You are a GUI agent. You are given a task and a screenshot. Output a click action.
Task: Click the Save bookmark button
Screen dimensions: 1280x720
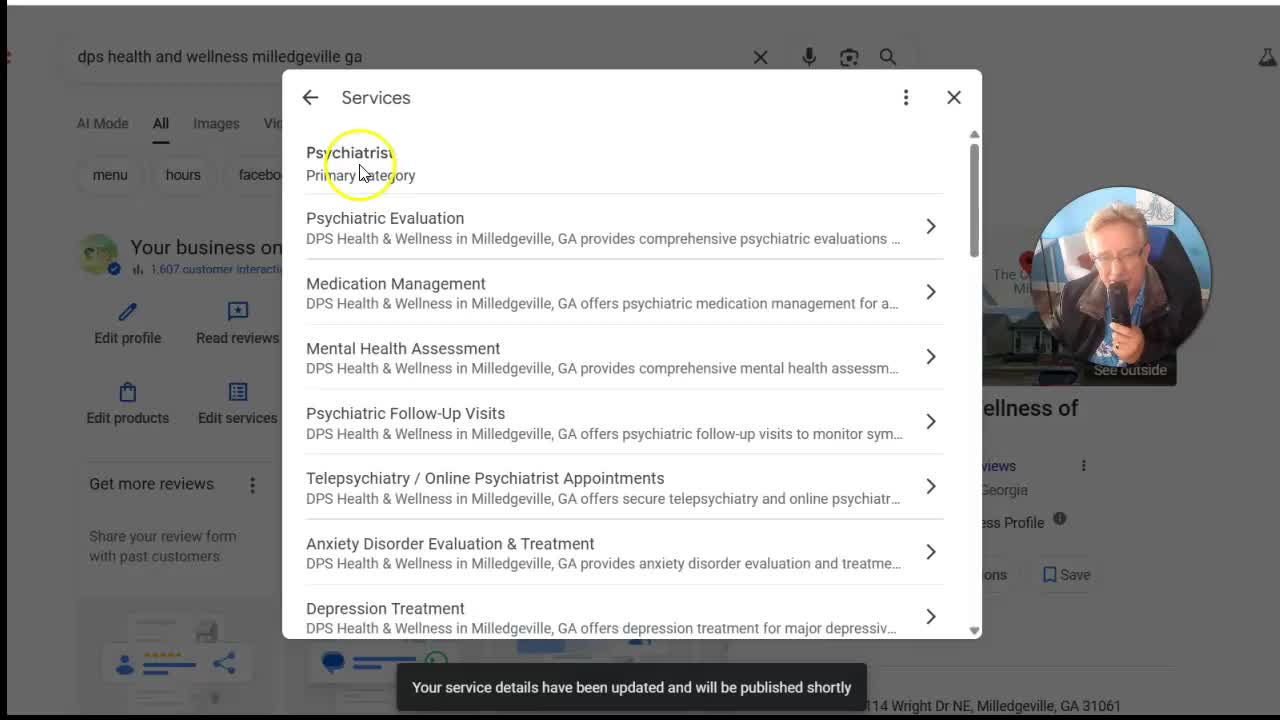[1066, 575]
